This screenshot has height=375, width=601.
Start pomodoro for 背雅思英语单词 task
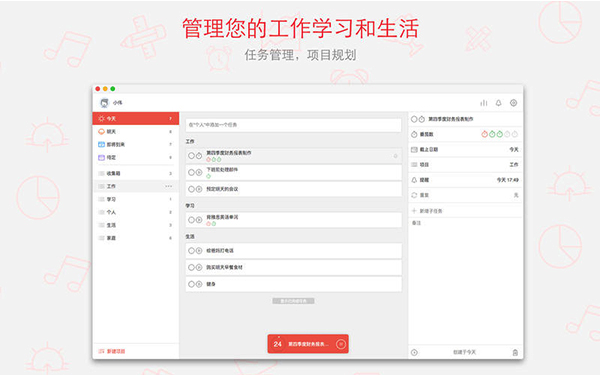click(x=199, y=220)
